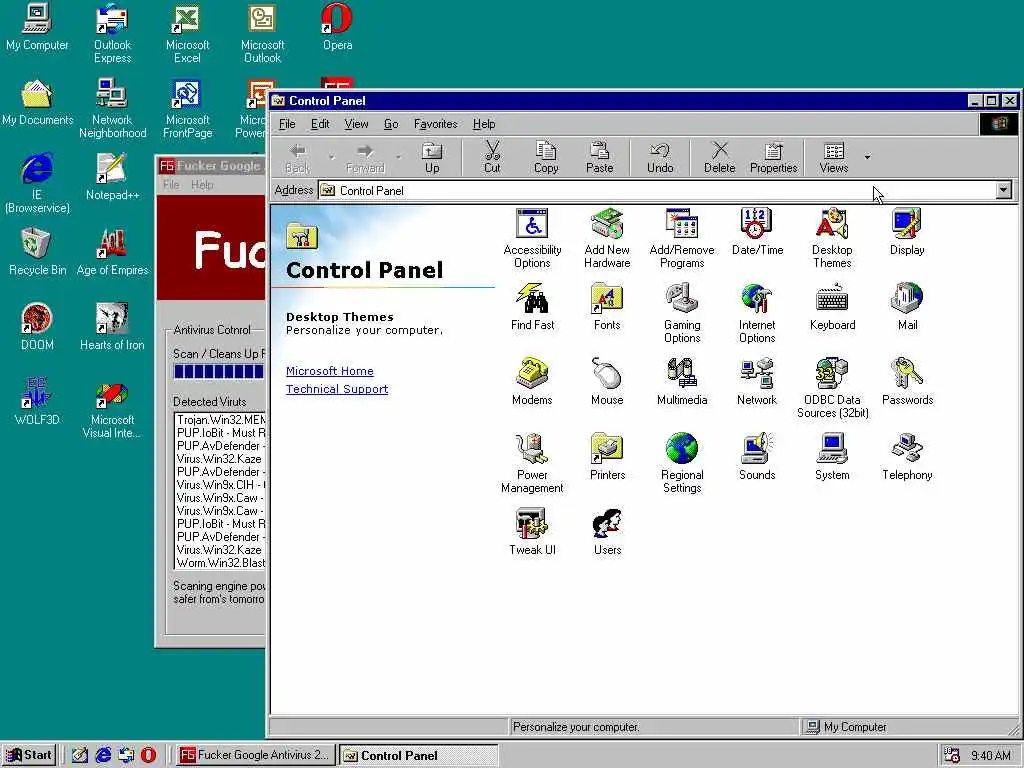Select Recycle Bin desktop icon
This screenshot has width=1024, height=768.
click(x=37, y=252)
